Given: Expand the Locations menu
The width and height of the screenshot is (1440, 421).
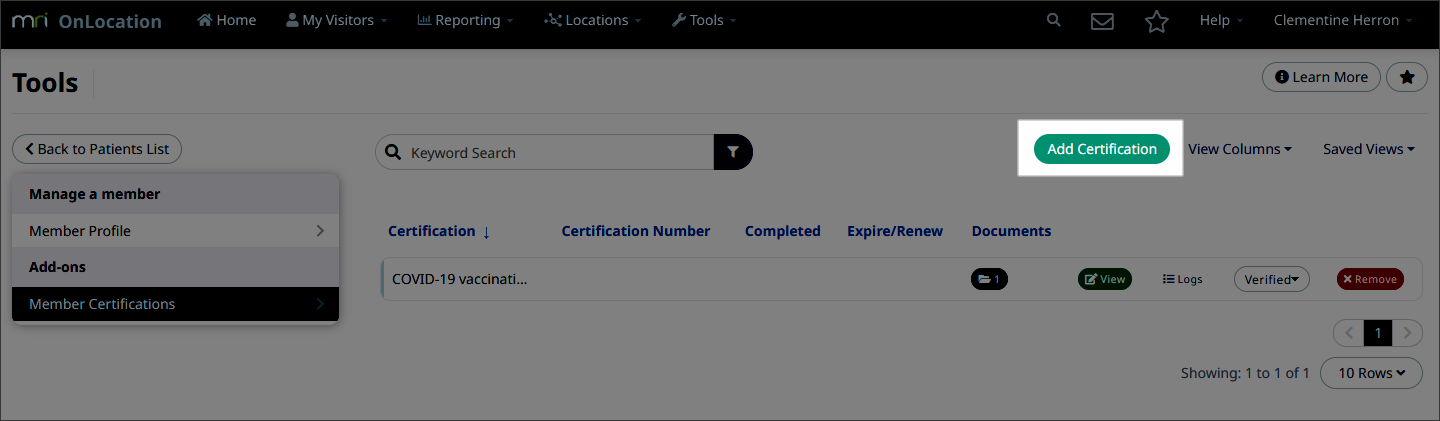Looking at the screenshot, I should tap(593, 20).
